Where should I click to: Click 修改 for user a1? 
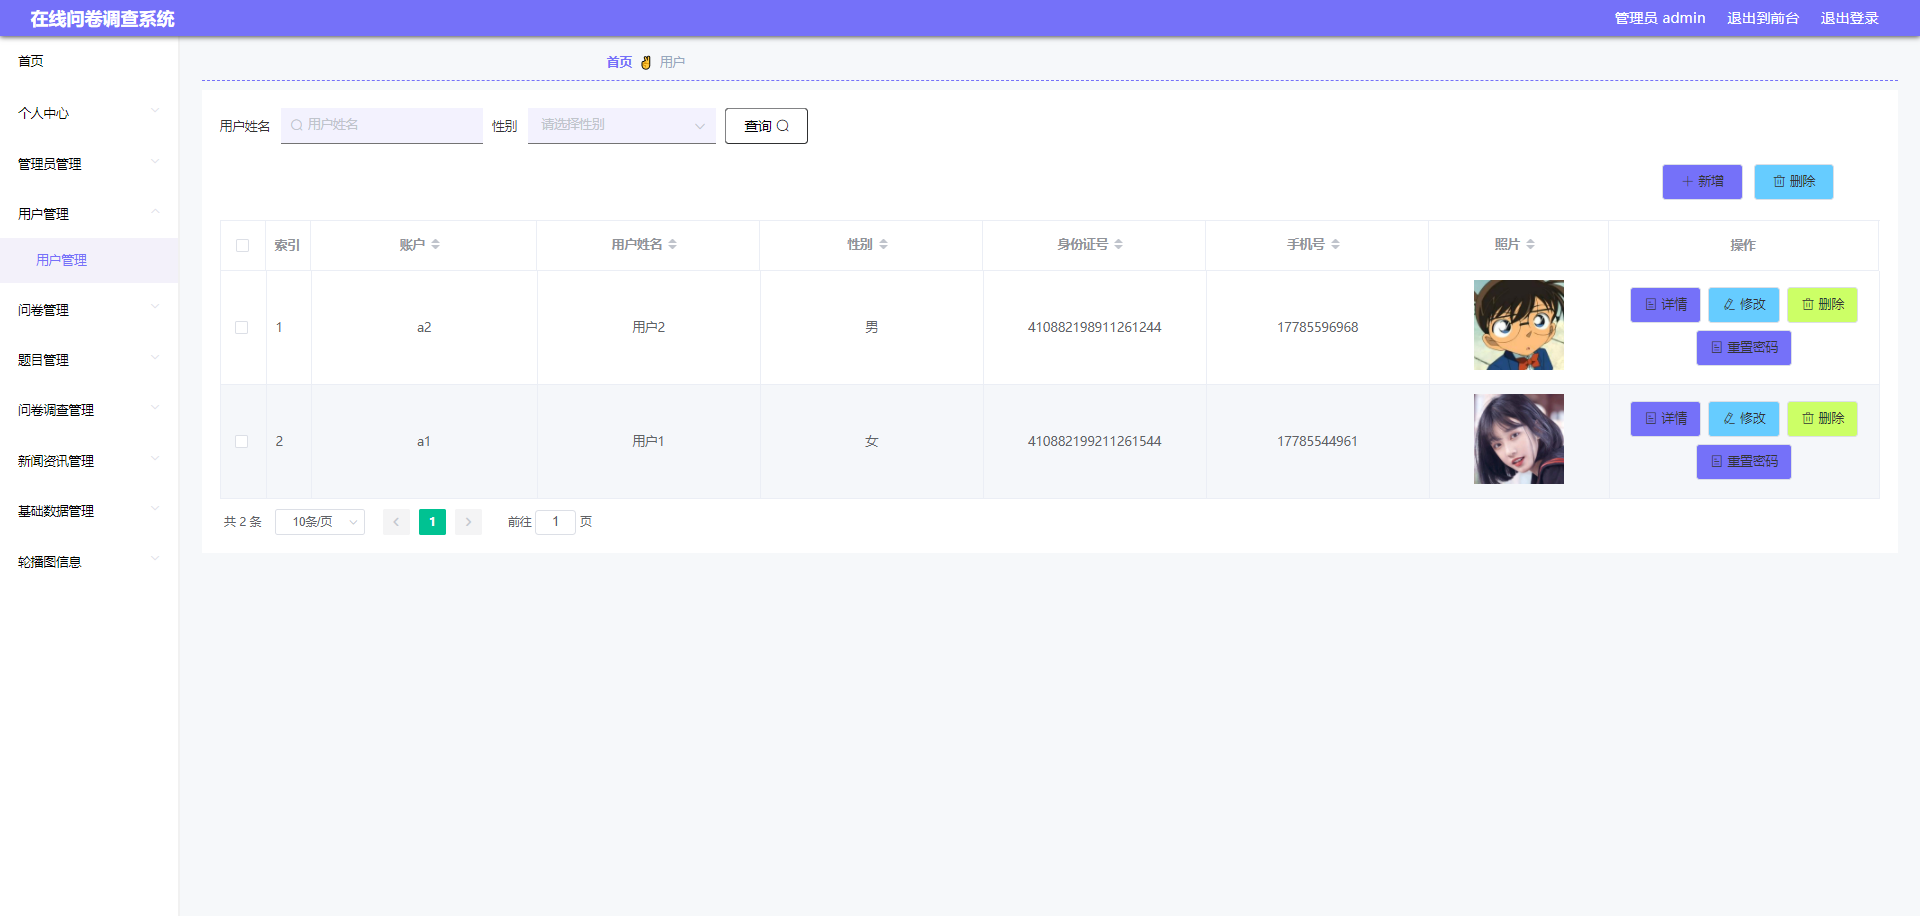point(1744,419)
